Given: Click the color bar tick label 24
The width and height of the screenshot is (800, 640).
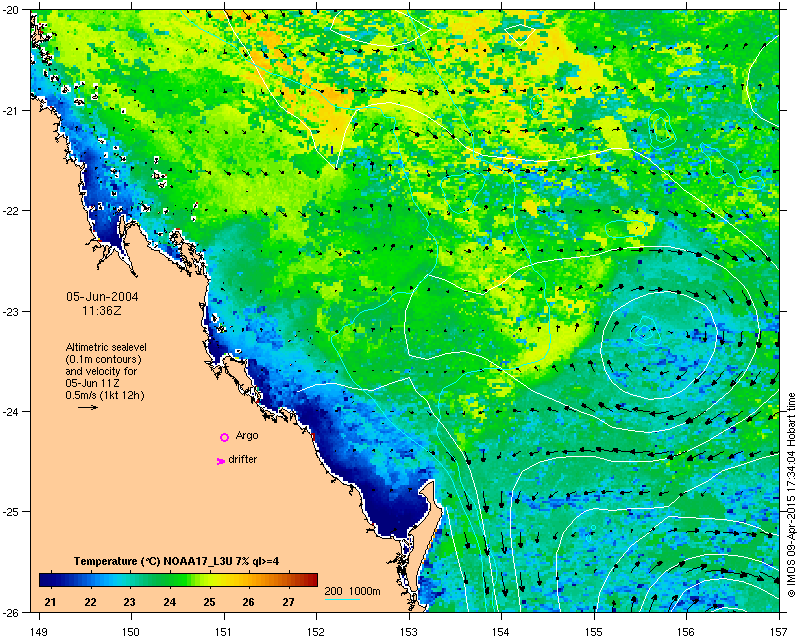Looking at the screenshot, I should pyautogui.click(x=169, y=602).
